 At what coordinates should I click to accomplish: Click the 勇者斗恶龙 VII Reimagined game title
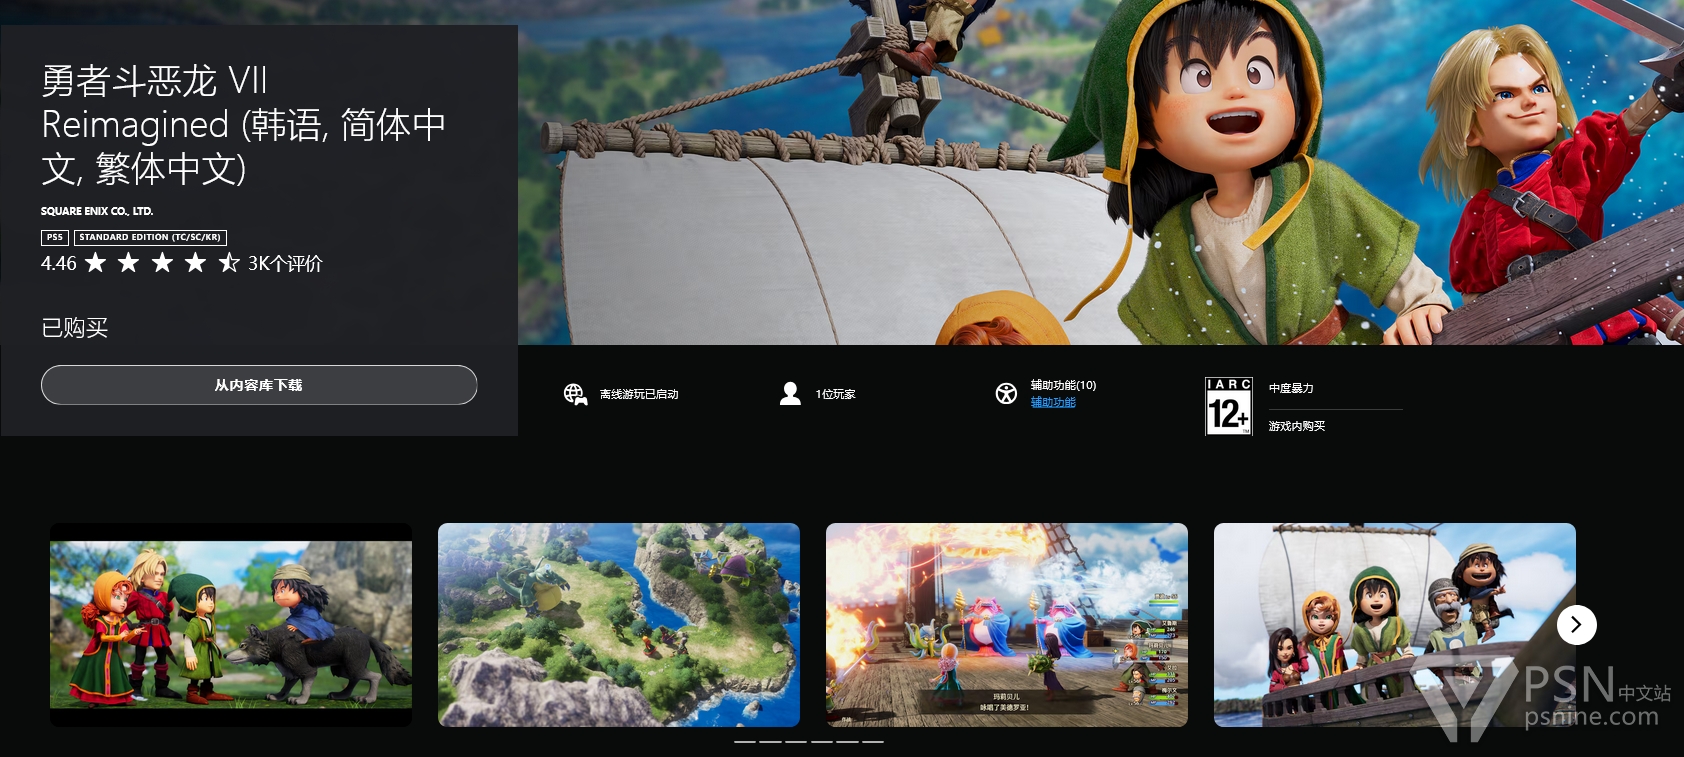(243, 125)
